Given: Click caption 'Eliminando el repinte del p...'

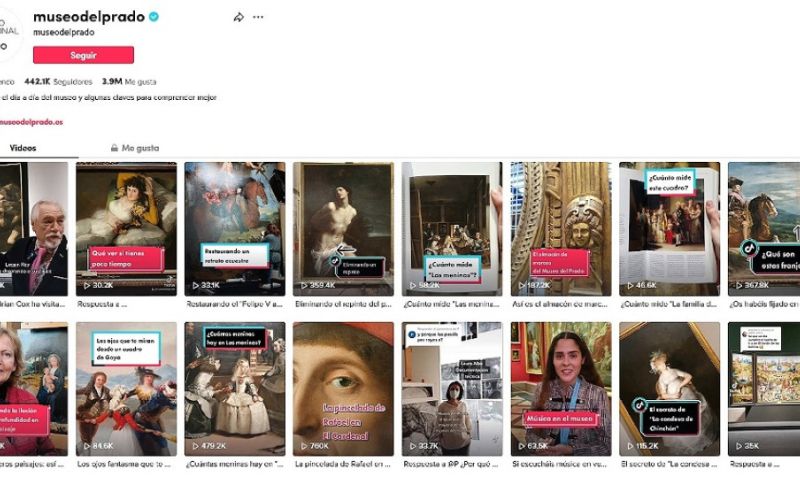Looking at the screenshot, I should point(343,304).
